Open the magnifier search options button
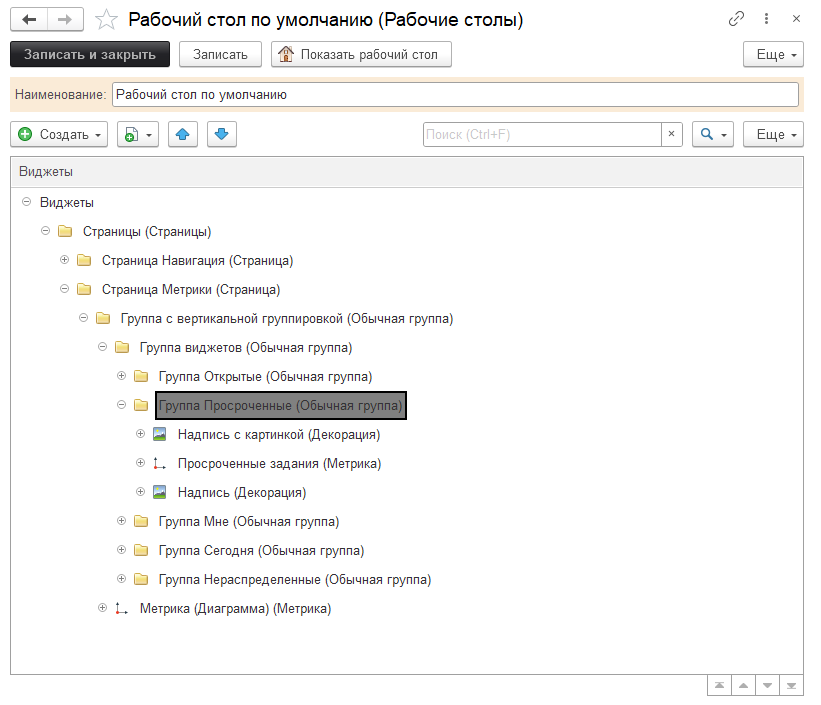821x705 pixels. (713, 134)
